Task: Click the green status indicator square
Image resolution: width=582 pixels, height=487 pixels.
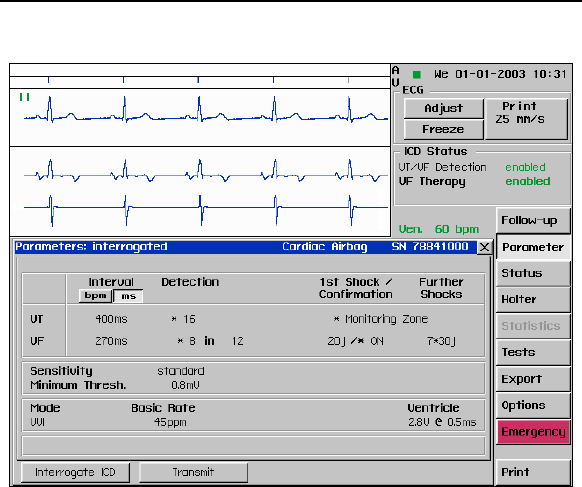Action: (417, 75)
